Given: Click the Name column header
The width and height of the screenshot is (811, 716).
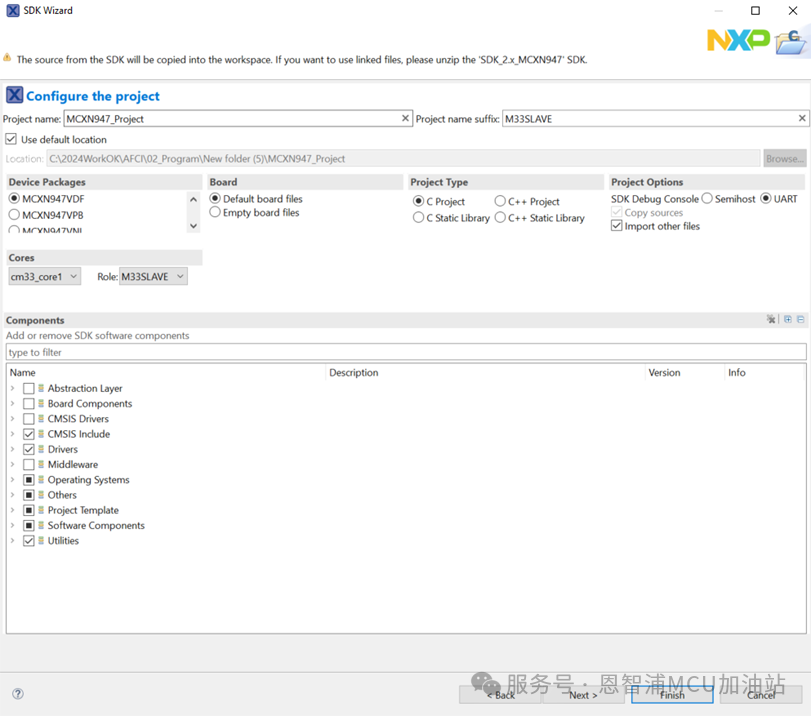Looking at the screenshot, I should coord(166,372).
